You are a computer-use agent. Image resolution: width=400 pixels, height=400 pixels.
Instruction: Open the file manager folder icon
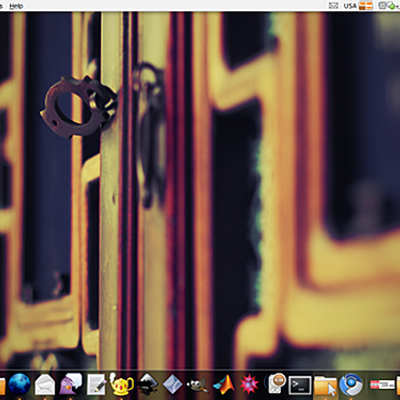click(x=326, y=385)
